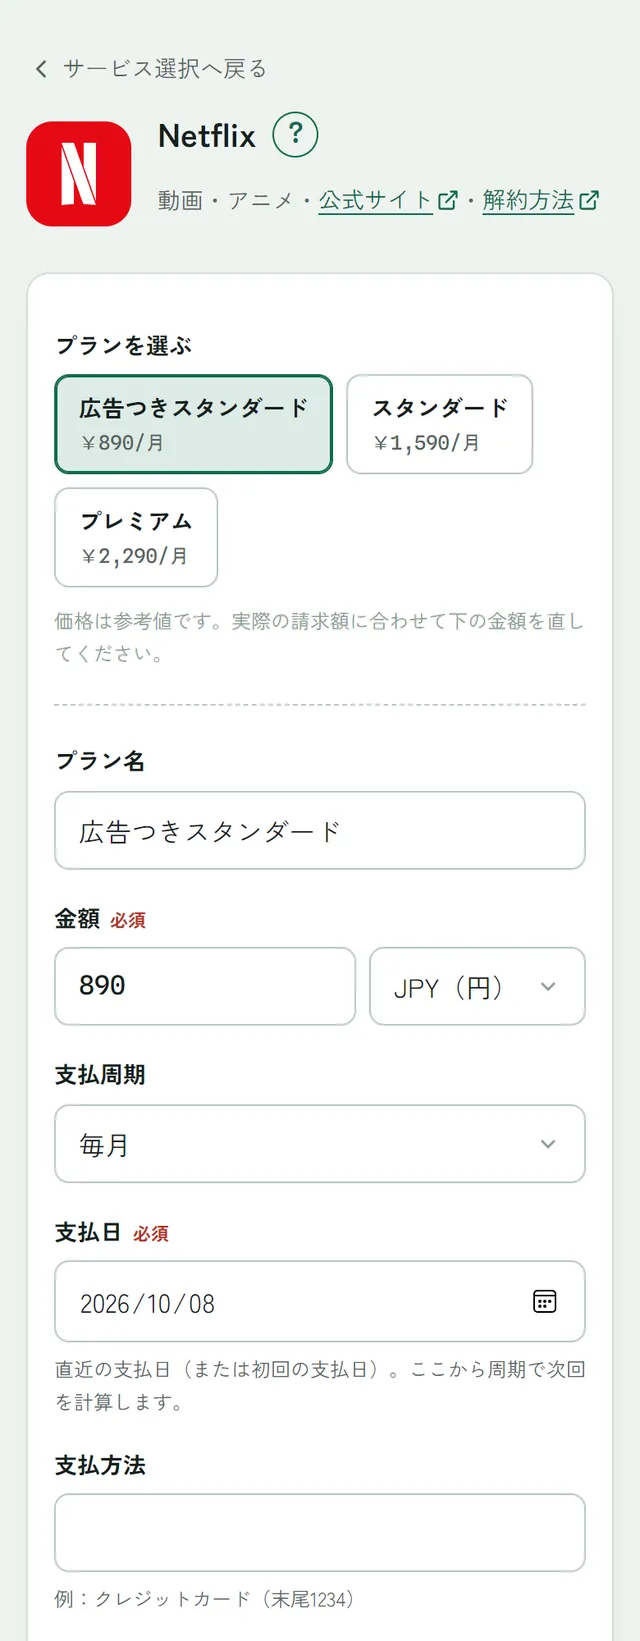Viewport: 640px width, 1641px height.
Task: Click the empty 支払方法 input field
Action: tap(320, 1533)
